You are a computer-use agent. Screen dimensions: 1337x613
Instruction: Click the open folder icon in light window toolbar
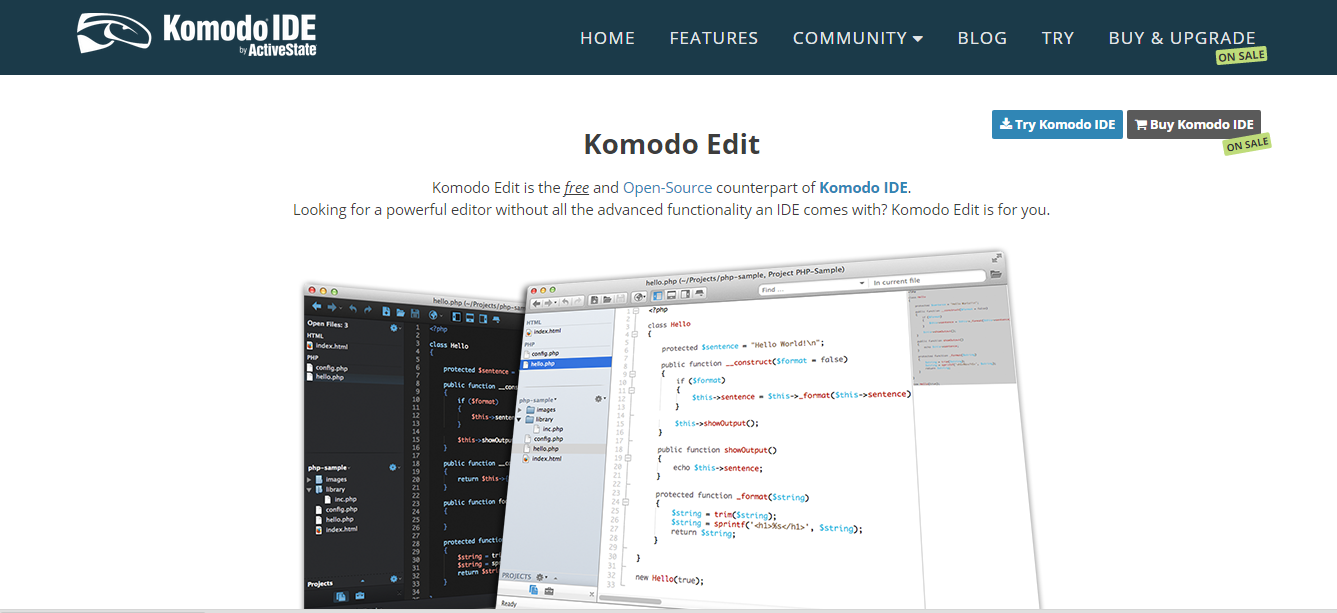pos(607,299)
